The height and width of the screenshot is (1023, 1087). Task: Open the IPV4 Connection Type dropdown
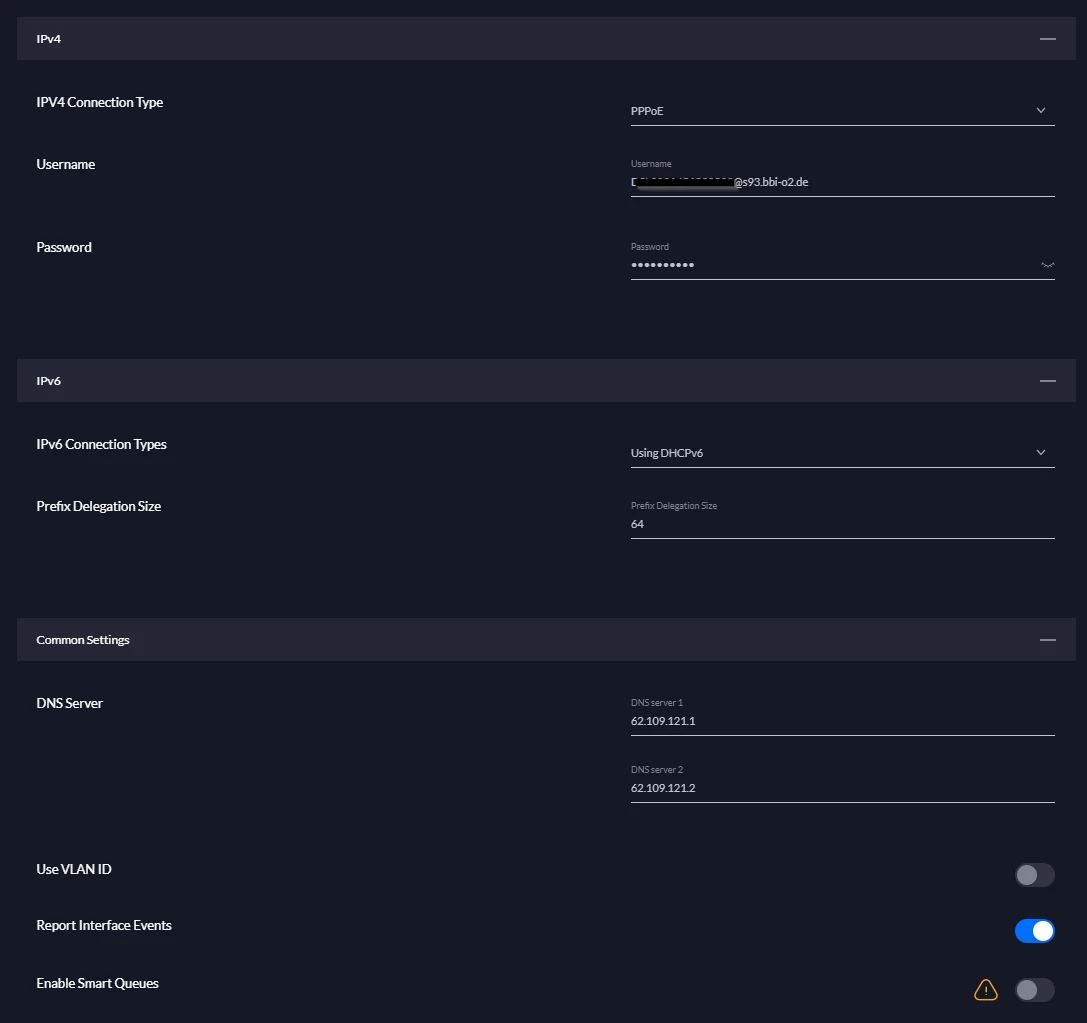1040,111
